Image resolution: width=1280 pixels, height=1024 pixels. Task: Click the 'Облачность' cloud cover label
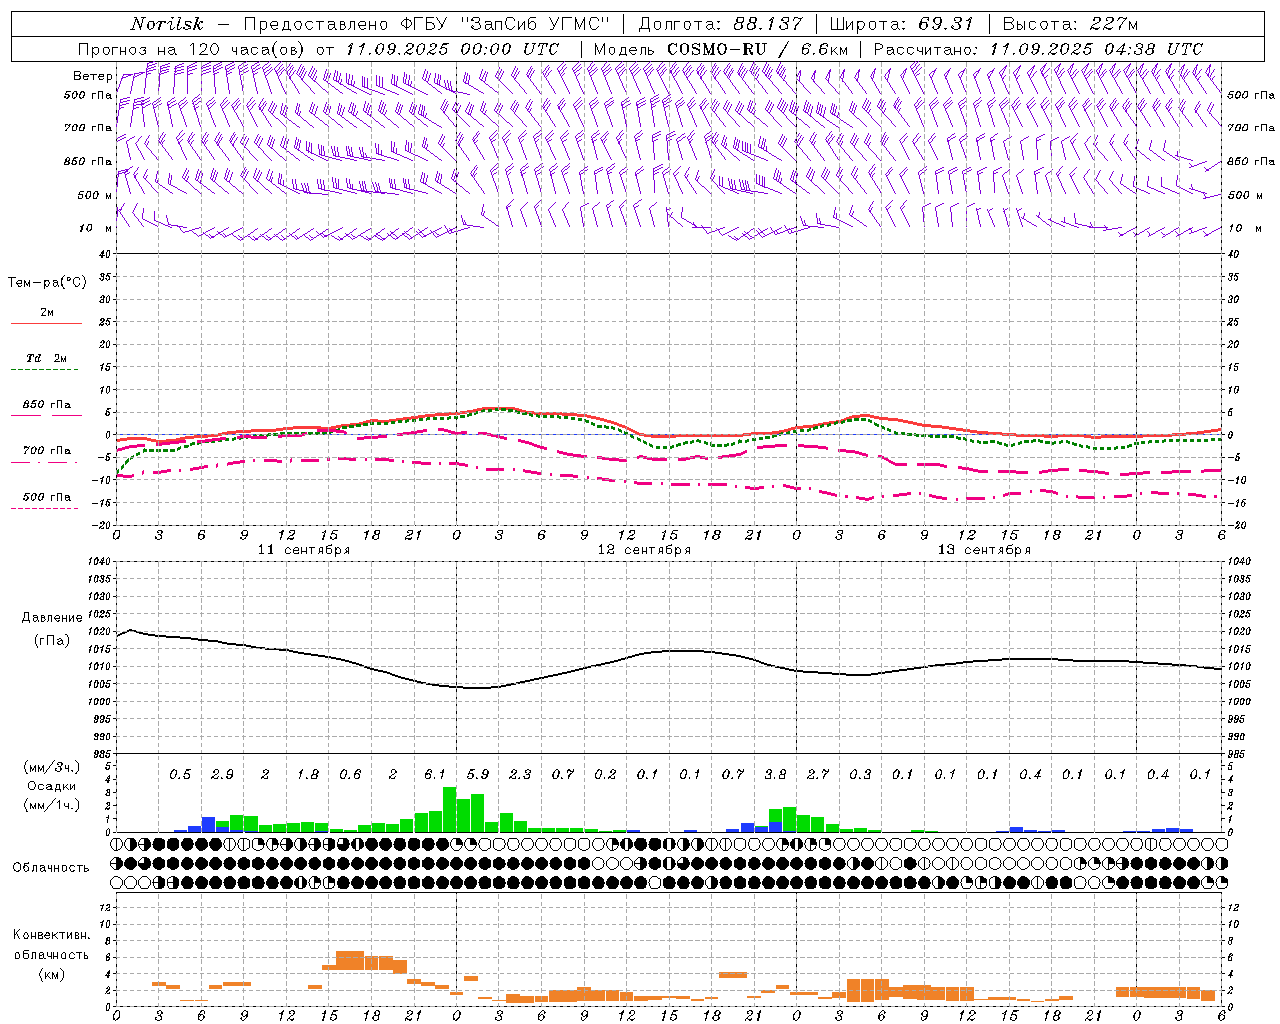click(x=51, y=867)
